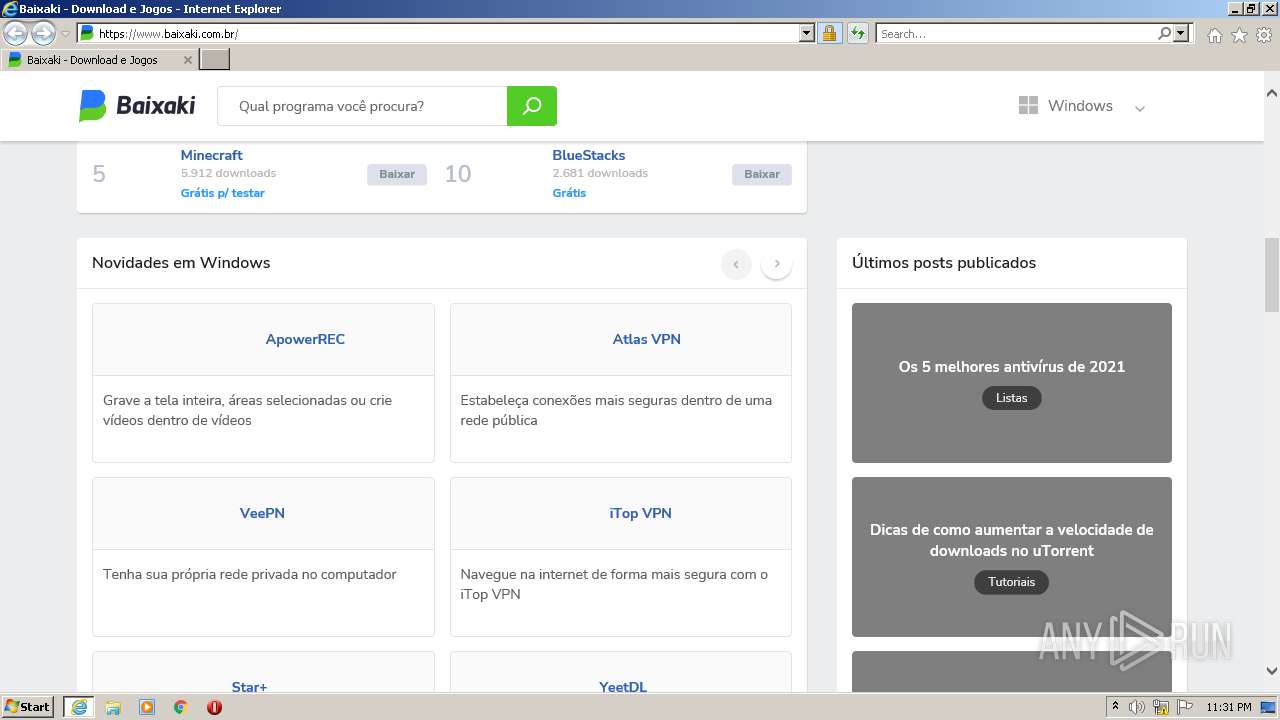
Task: Show hidden tray icons arrow
Action: (1115, 707)
